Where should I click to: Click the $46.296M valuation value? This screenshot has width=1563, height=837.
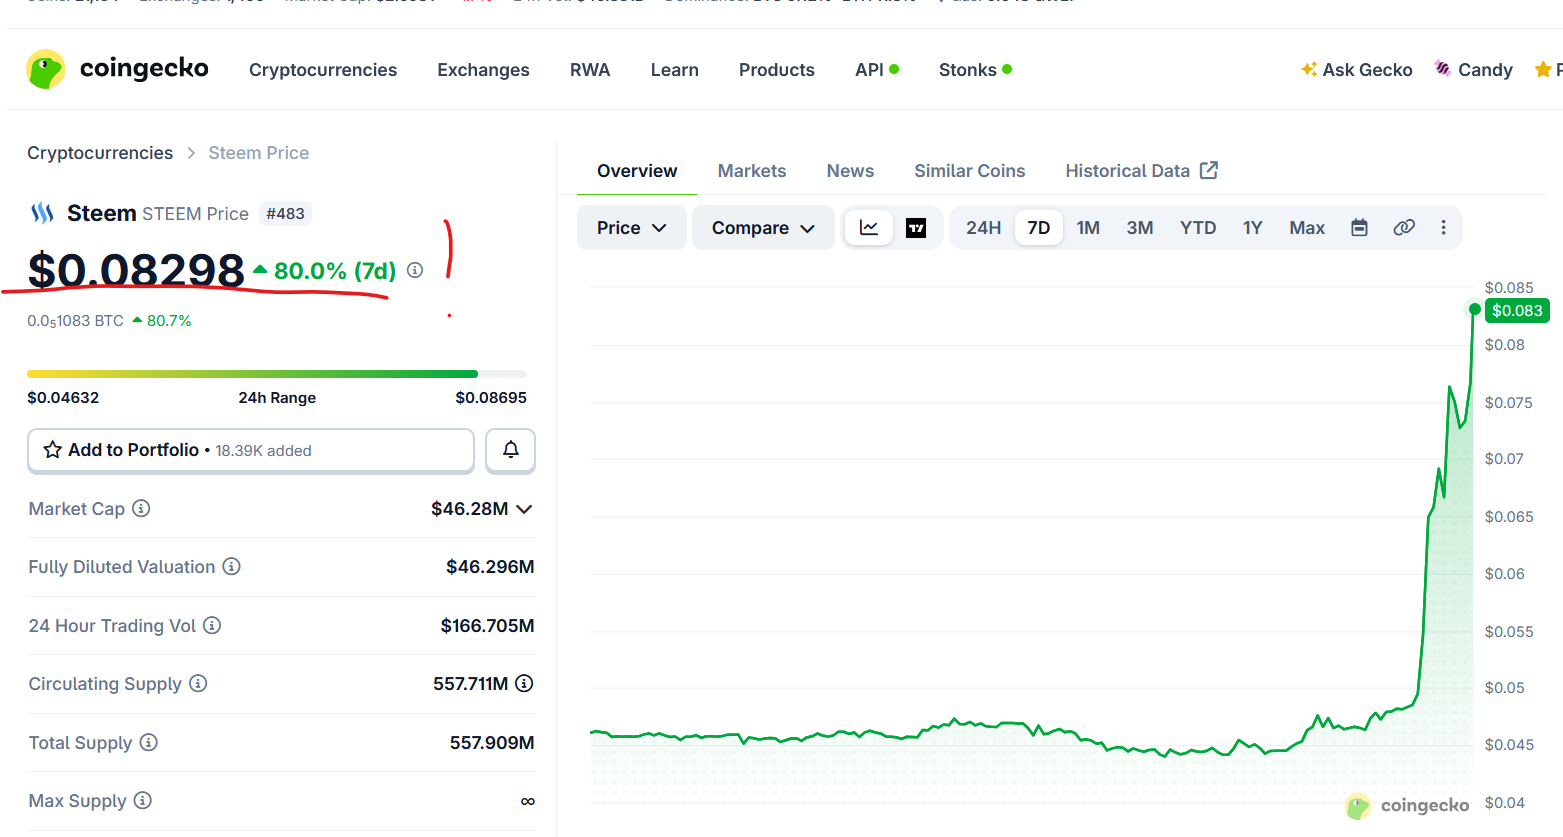pyautogui.click(x=490, y=567)
